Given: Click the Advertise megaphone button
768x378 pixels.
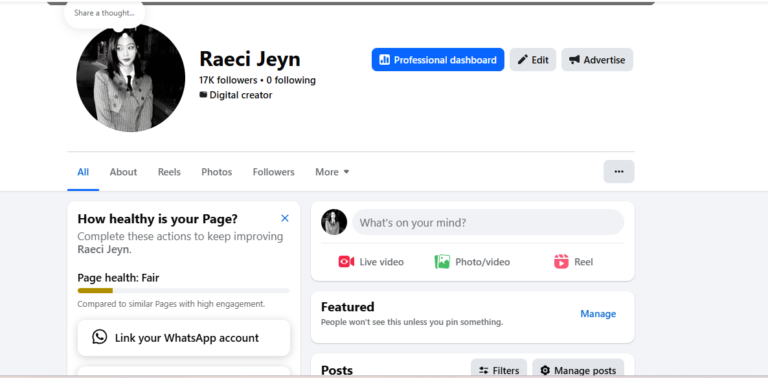Looking at the screenshot, I should (x=597, y=60).
